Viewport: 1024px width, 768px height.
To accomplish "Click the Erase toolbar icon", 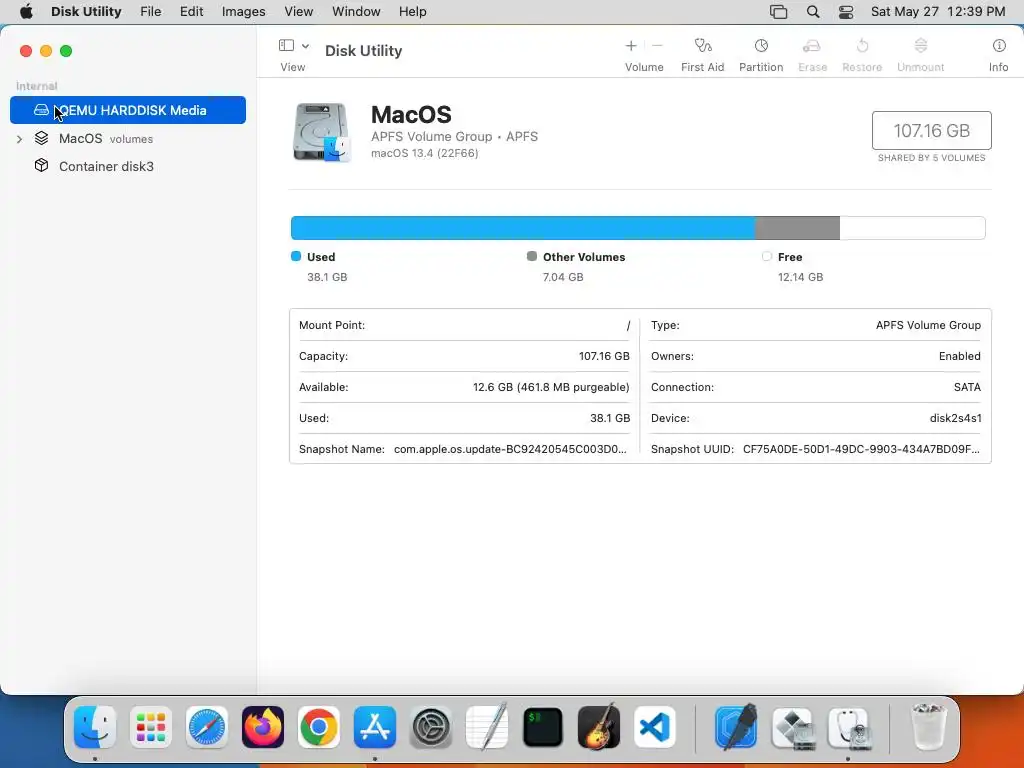I will (812, 46).
